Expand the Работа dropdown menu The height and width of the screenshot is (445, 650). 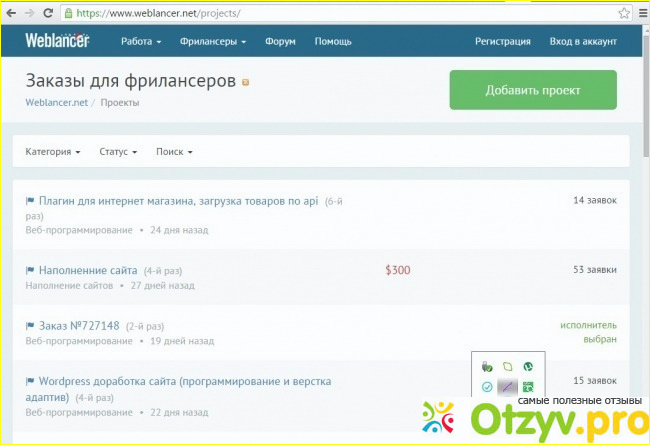(141, 42)
